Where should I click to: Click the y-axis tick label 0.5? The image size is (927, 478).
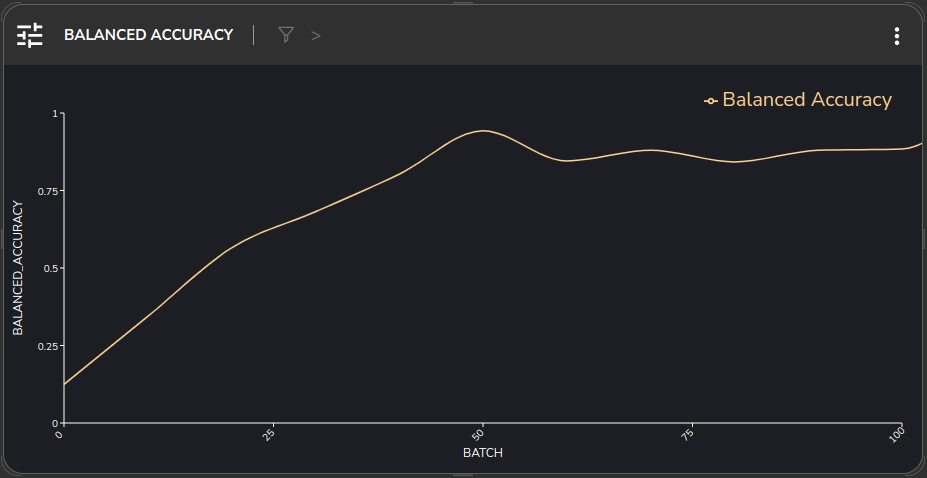(50, 268)
